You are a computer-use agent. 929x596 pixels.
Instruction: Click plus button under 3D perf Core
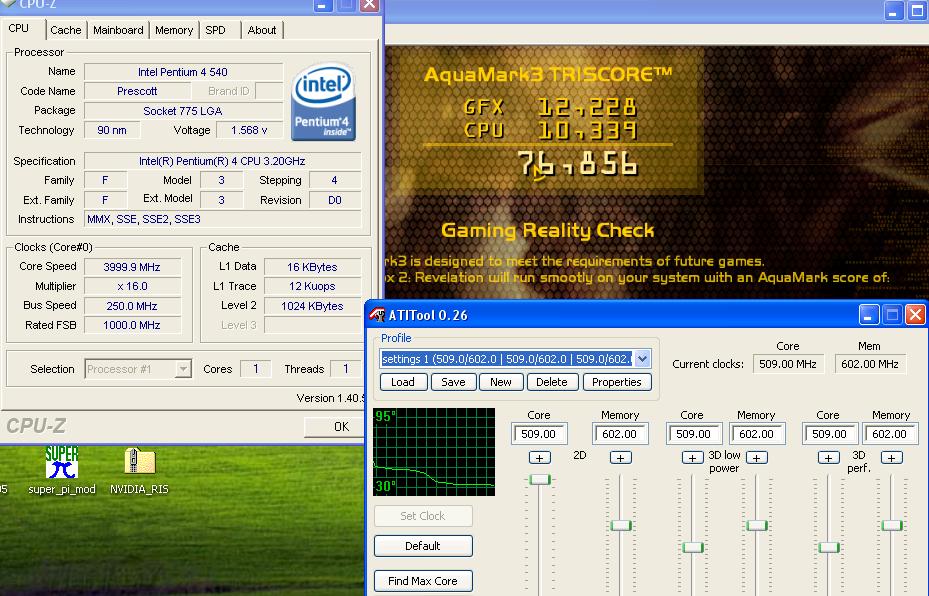(x=828, y=457)
